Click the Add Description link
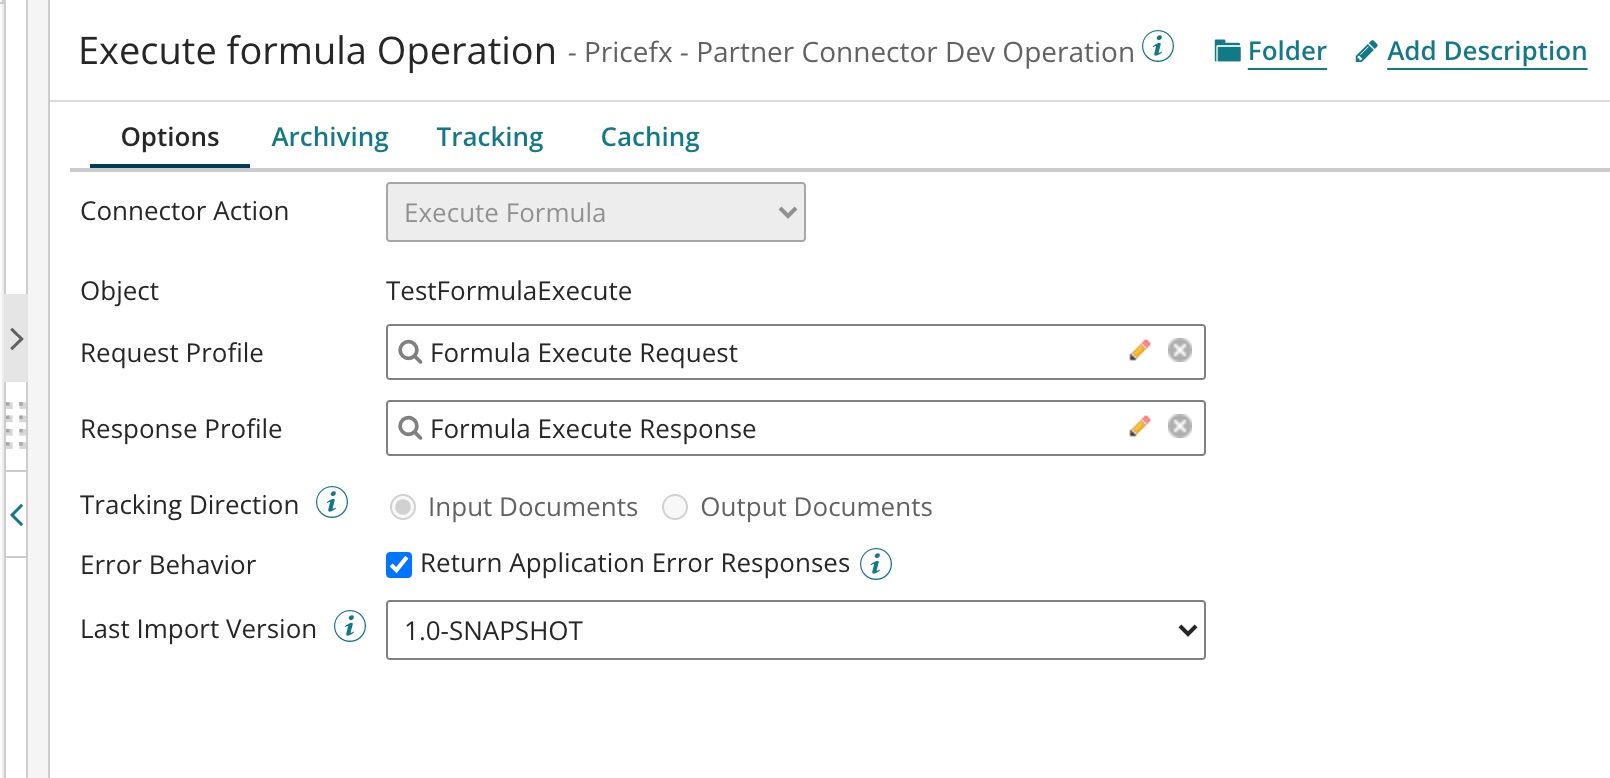The height and width of the screenshot is (778, 1610). (x=1486, y=51)
